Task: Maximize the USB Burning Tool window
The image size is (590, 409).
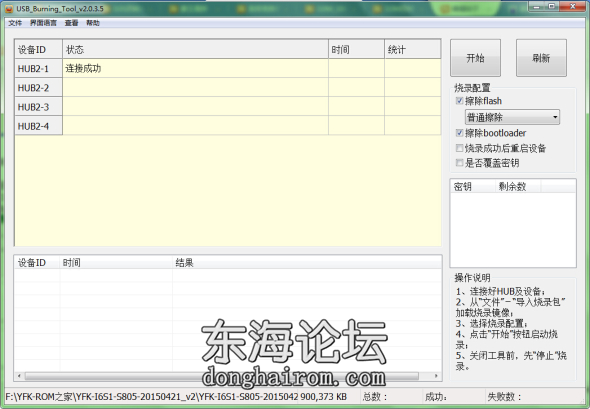Action: pos(552,6)
